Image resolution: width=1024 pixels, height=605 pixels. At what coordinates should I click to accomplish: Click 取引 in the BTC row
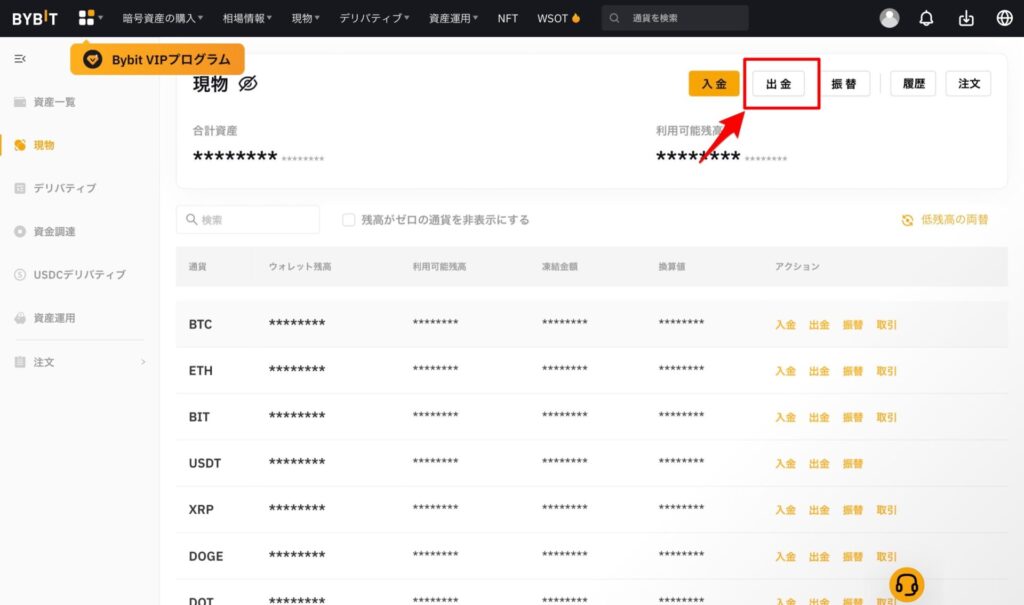click(x=886, y=325)
